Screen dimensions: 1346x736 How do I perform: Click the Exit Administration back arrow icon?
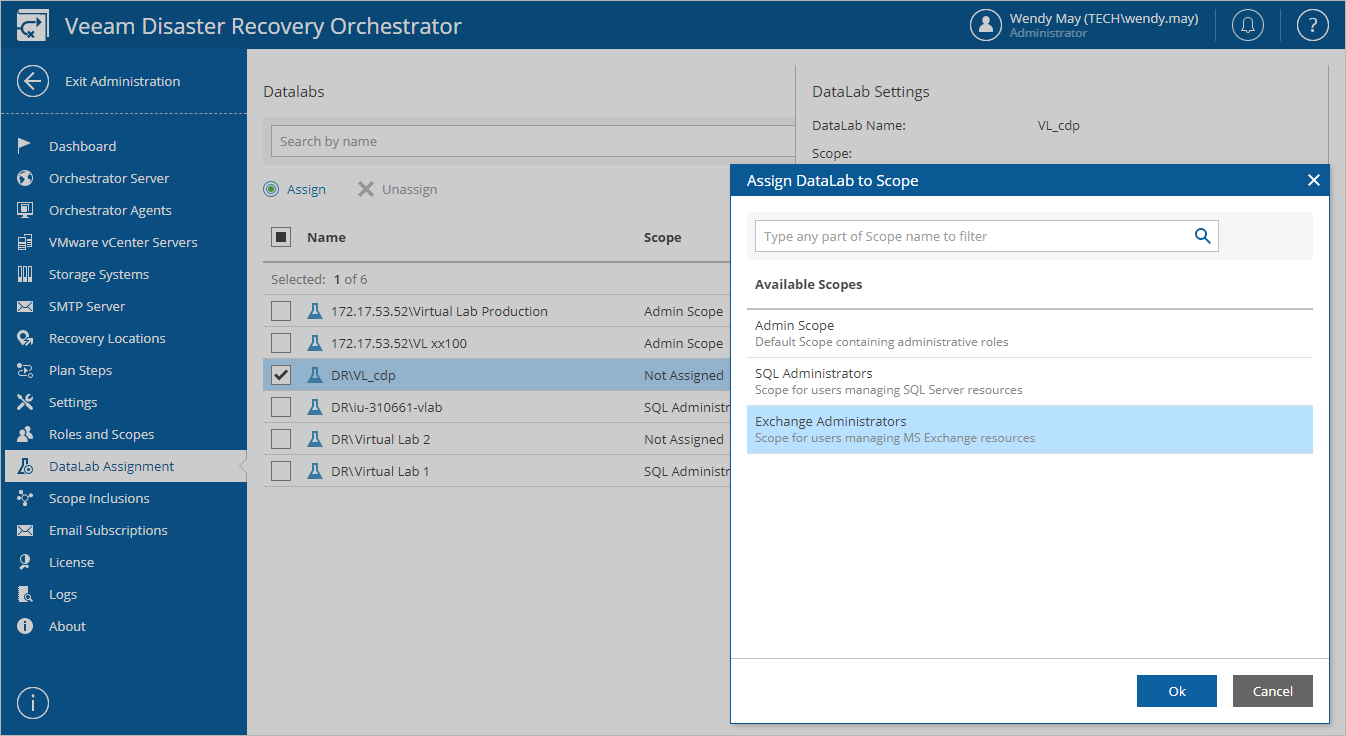[x=33, y=82]
